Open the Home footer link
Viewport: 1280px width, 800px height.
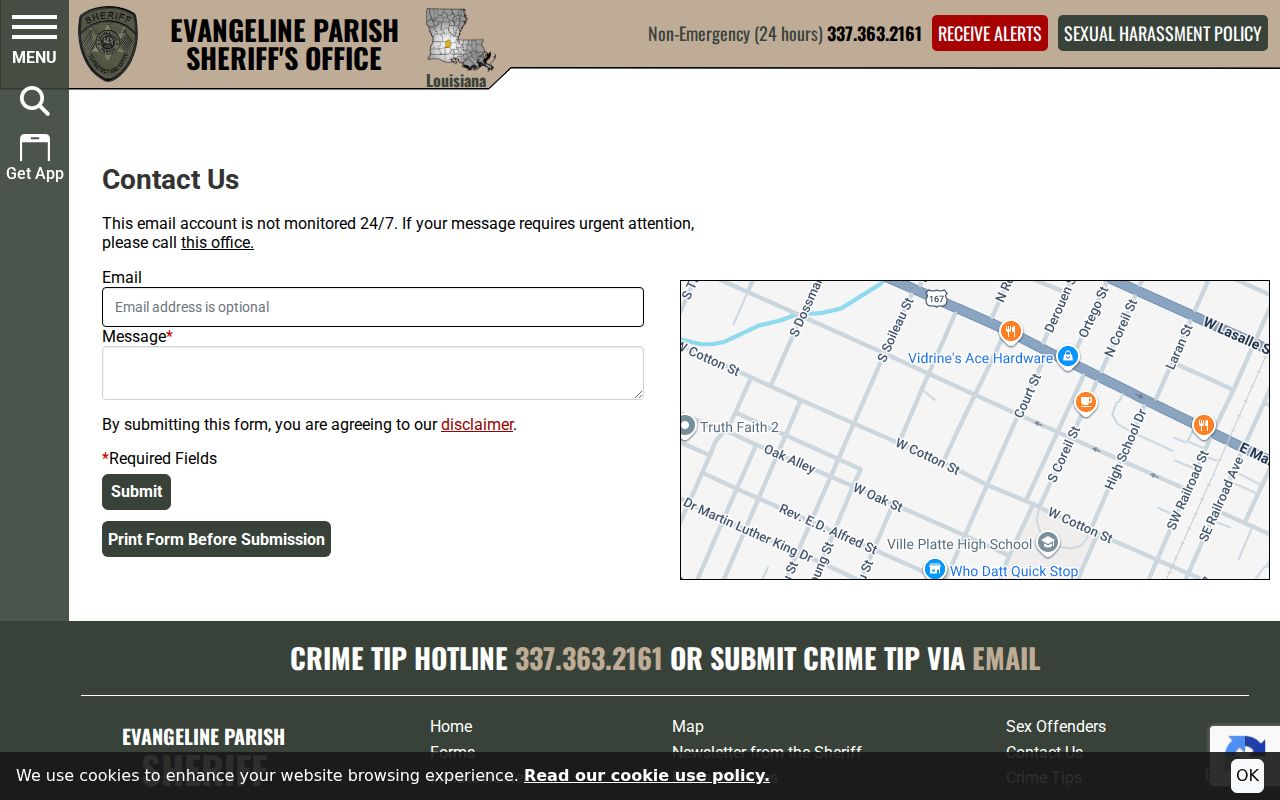(451, 726)
